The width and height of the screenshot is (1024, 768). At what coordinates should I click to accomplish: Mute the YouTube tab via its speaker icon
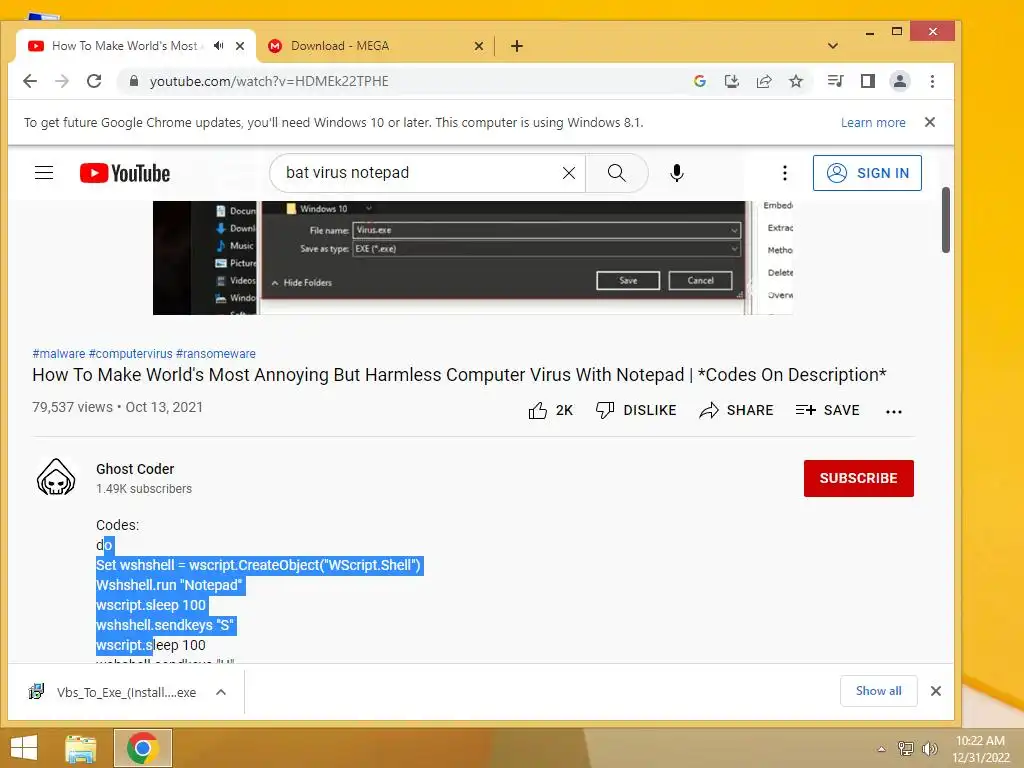tap(219, 46)
